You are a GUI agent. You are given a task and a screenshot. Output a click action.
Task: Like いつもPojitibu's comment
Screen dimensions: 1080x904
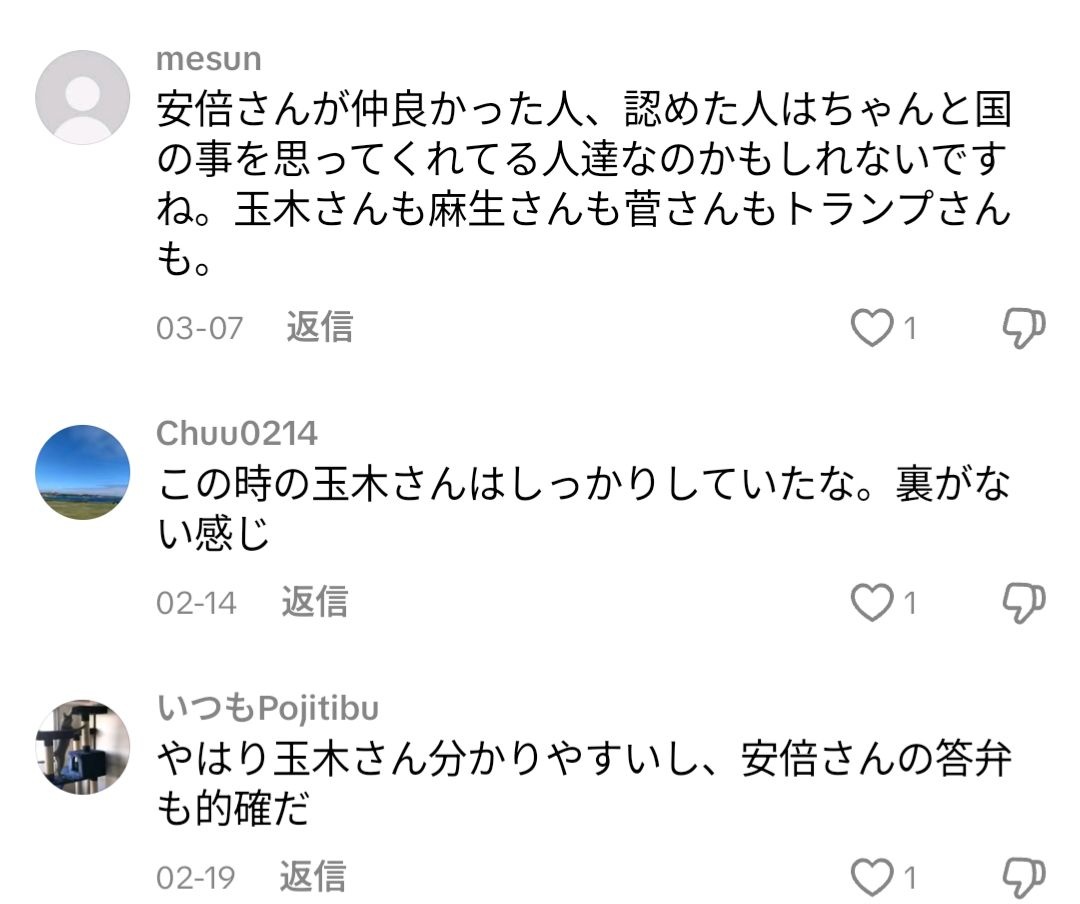[x=871, y=877]
